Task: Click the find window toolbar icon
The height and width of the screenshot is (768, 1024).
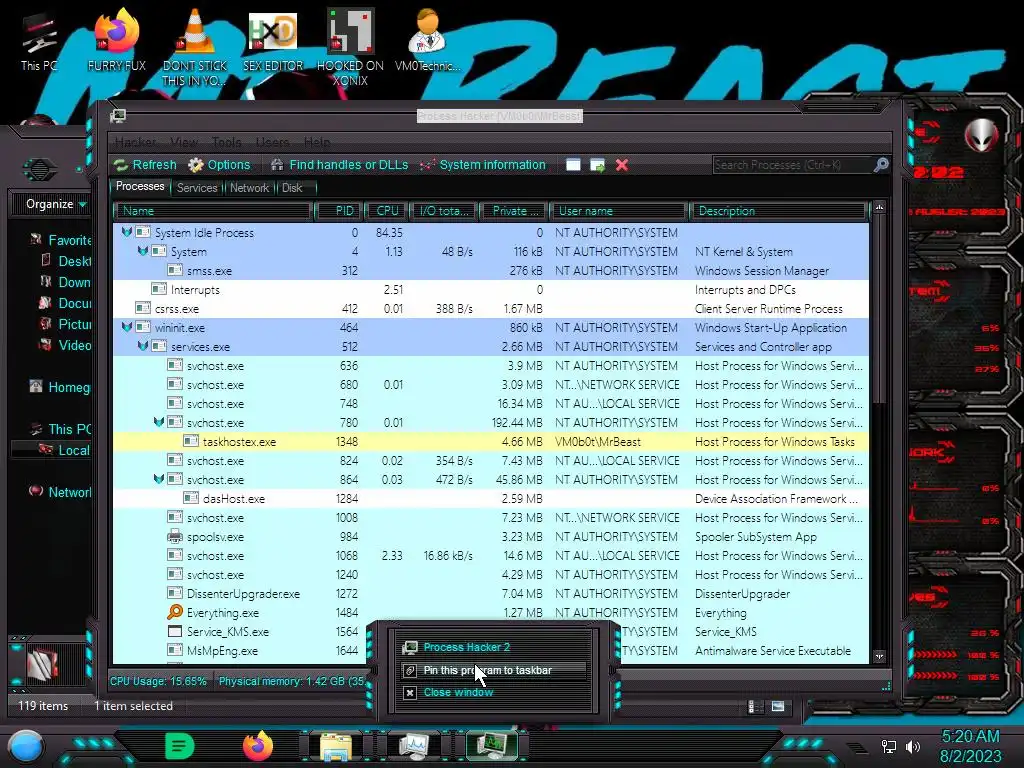Action: point(573,165)
